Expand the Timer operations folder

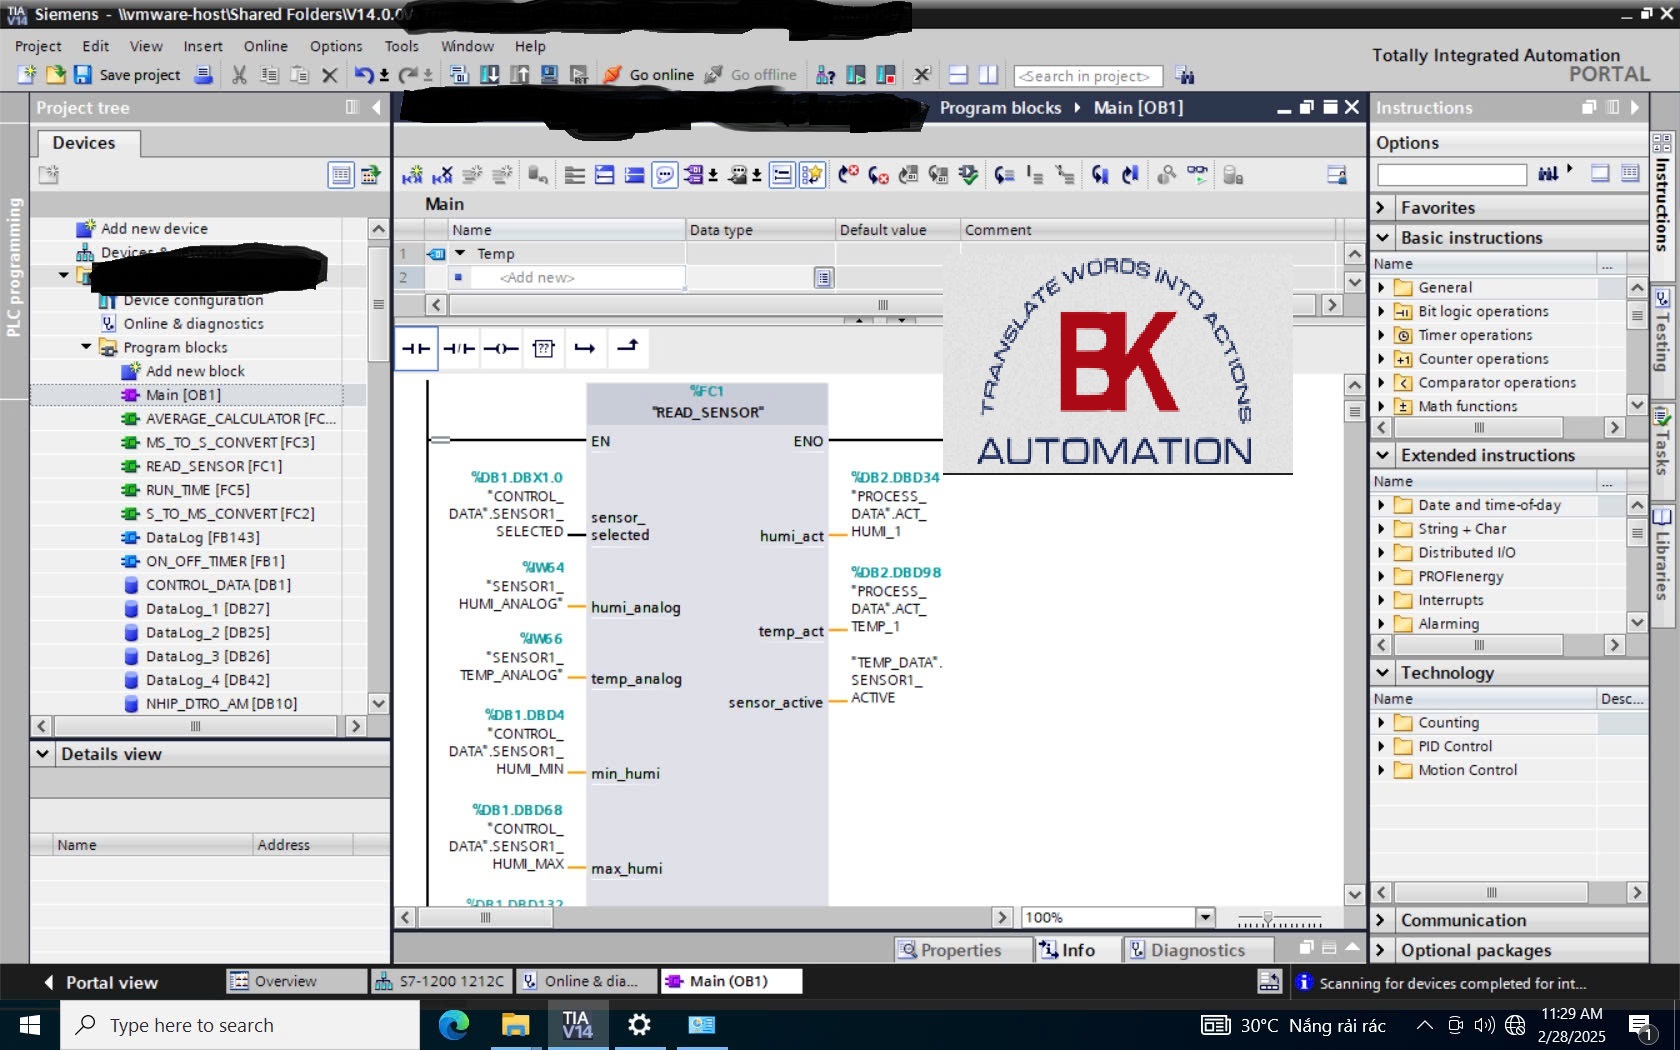pos(1382,335)
